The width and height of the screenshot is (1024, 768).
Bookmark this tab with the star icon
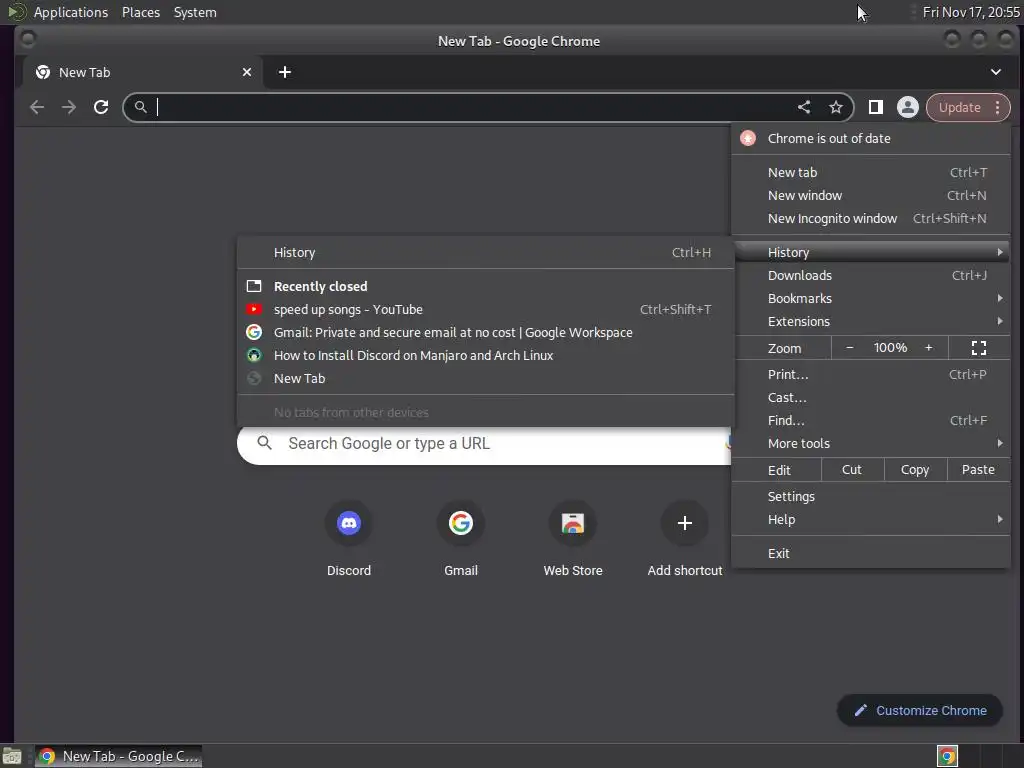836,107
